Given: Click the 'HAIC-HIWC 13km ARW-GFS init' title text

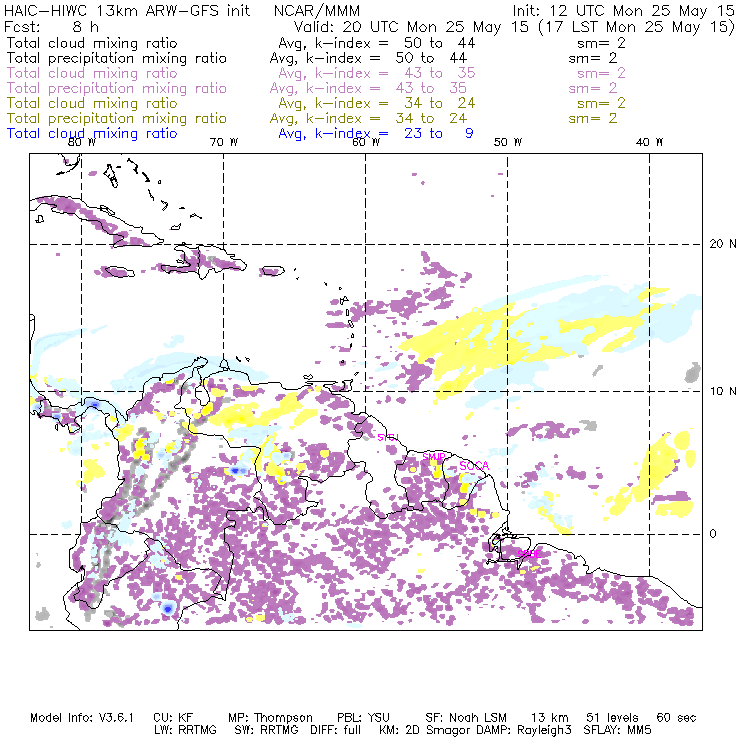Looking at the screenshot, I should (127, 11).
